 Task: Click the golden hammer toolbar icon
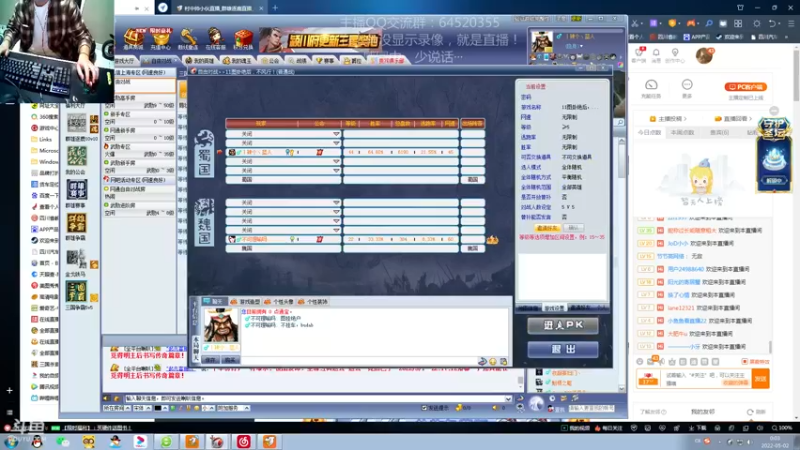188,39
